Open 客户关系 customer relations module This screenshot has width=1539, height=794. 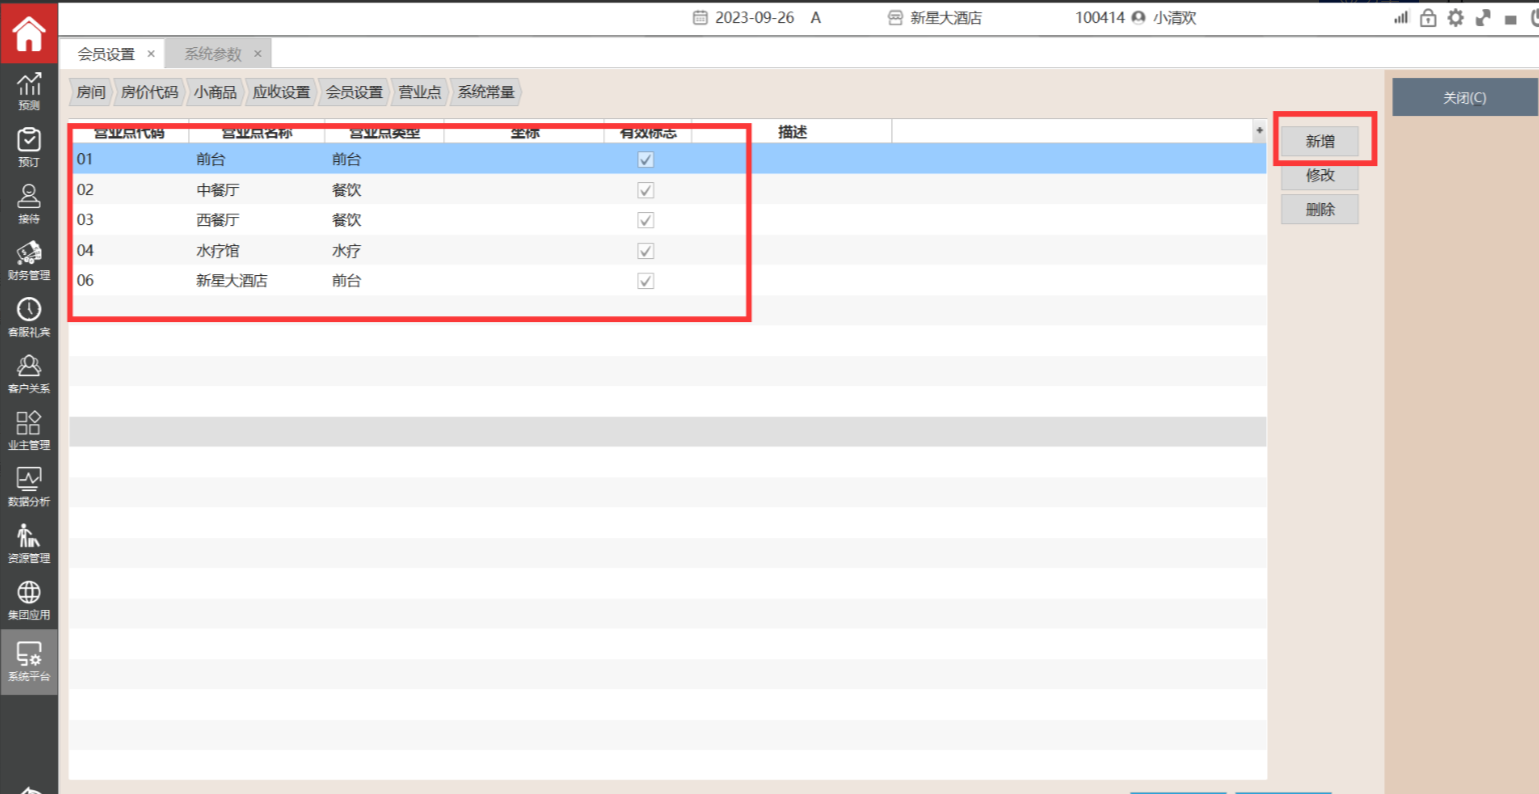29,373
